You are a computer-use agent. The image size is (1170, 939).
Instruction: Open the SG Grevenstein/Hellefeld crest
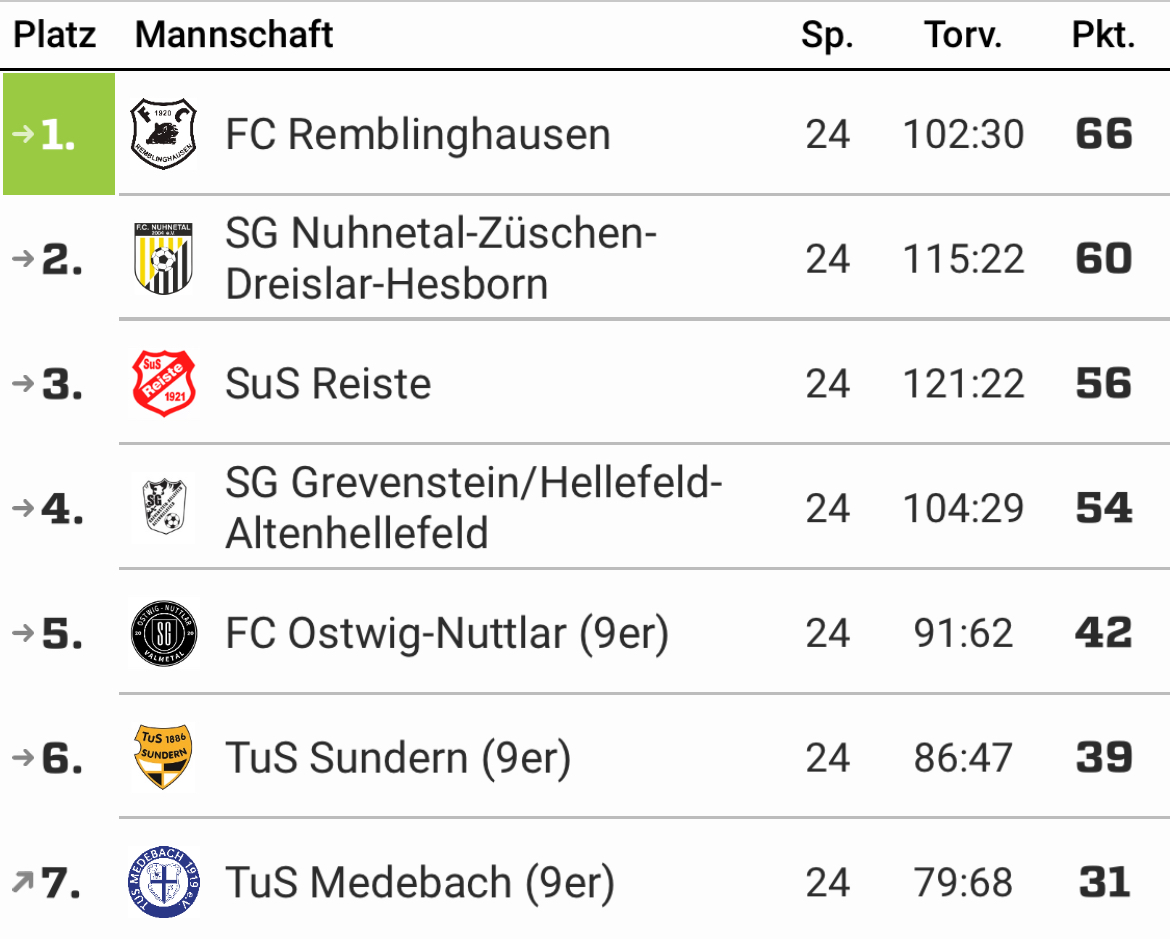pos(163,508)
